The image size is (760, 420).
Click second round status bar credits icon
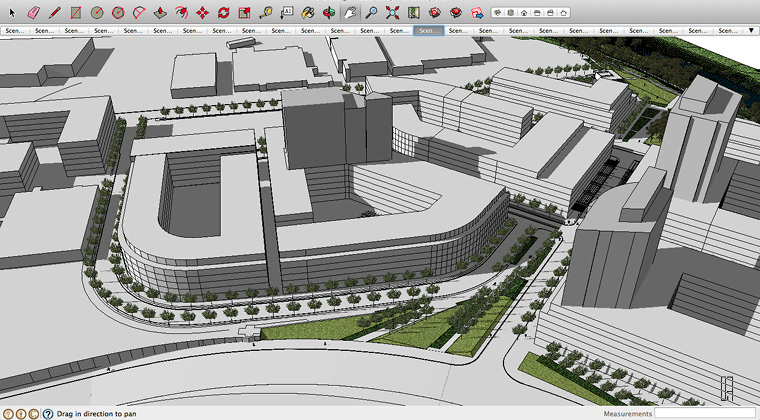[21, 414]
